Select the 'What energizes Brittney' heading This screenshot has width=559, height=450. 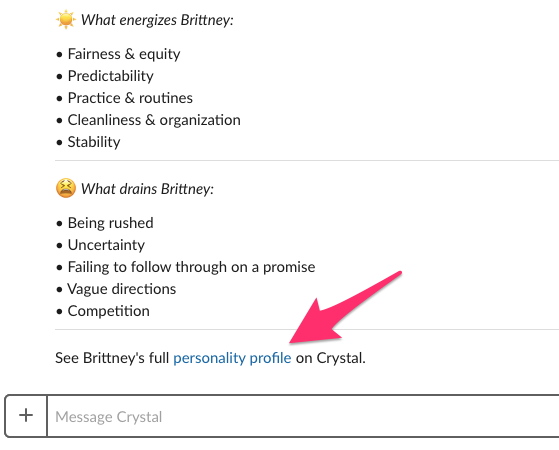tap(157, 20)
